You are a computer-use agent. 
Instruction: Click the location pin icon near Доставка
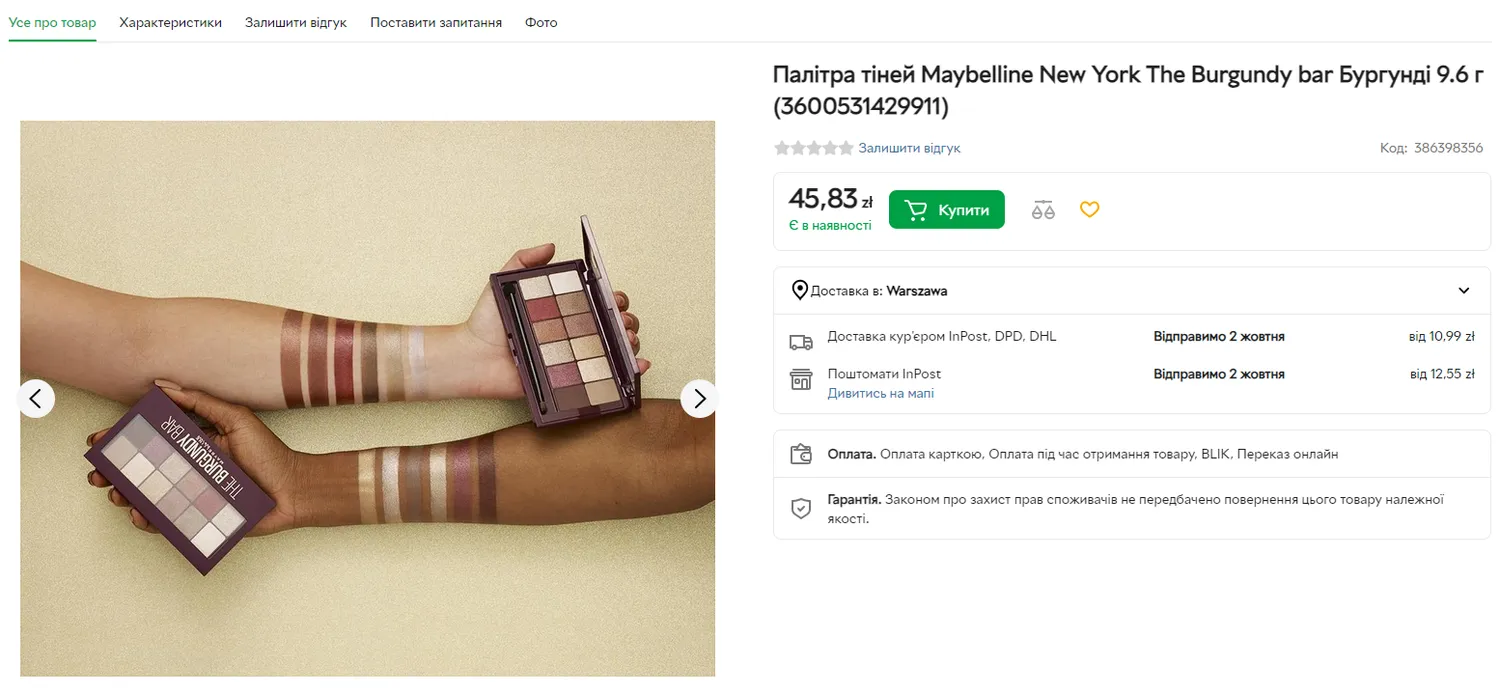point(800,291)
